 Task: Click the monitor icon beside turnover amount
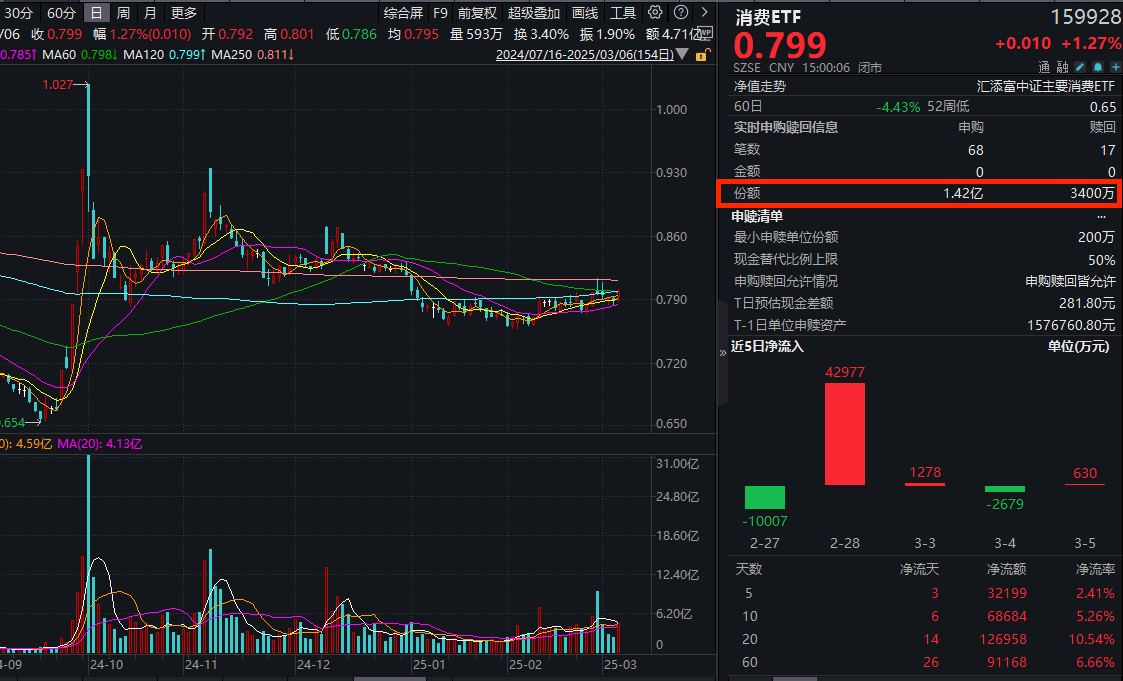click(705, 34)
